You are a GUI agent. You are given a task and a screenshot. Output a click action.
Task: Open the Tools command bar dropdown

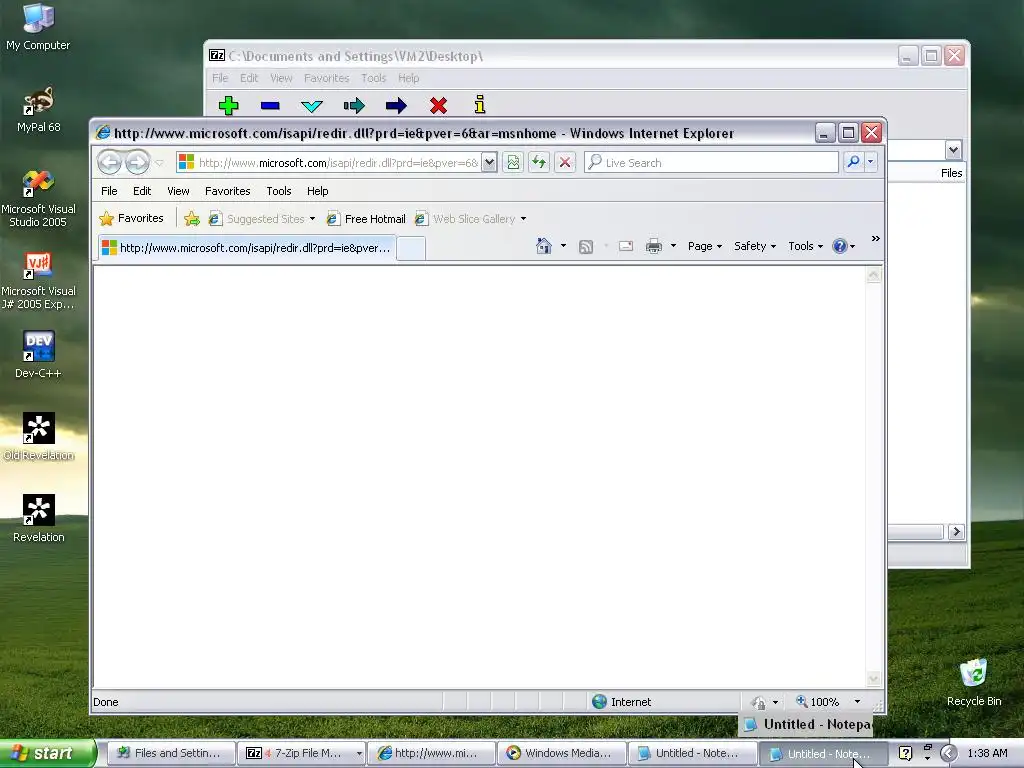coord(805,246)
